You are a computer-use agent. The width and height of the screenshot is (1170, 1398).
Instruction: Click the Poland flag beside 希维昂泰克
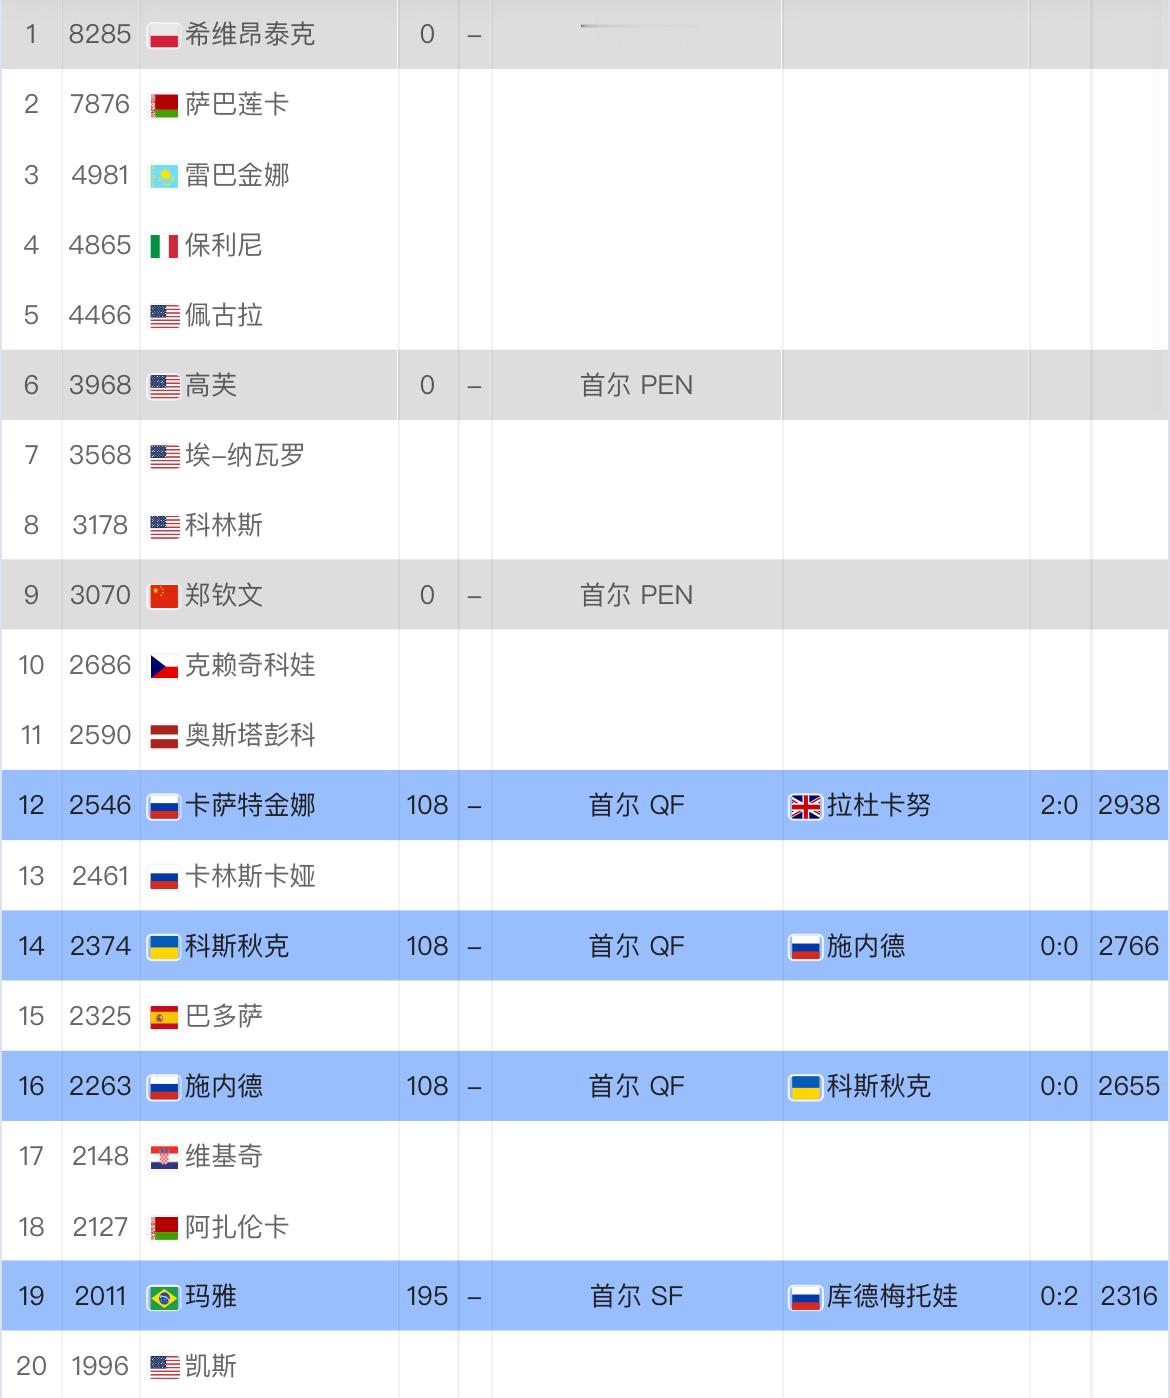tap(164, 35)
